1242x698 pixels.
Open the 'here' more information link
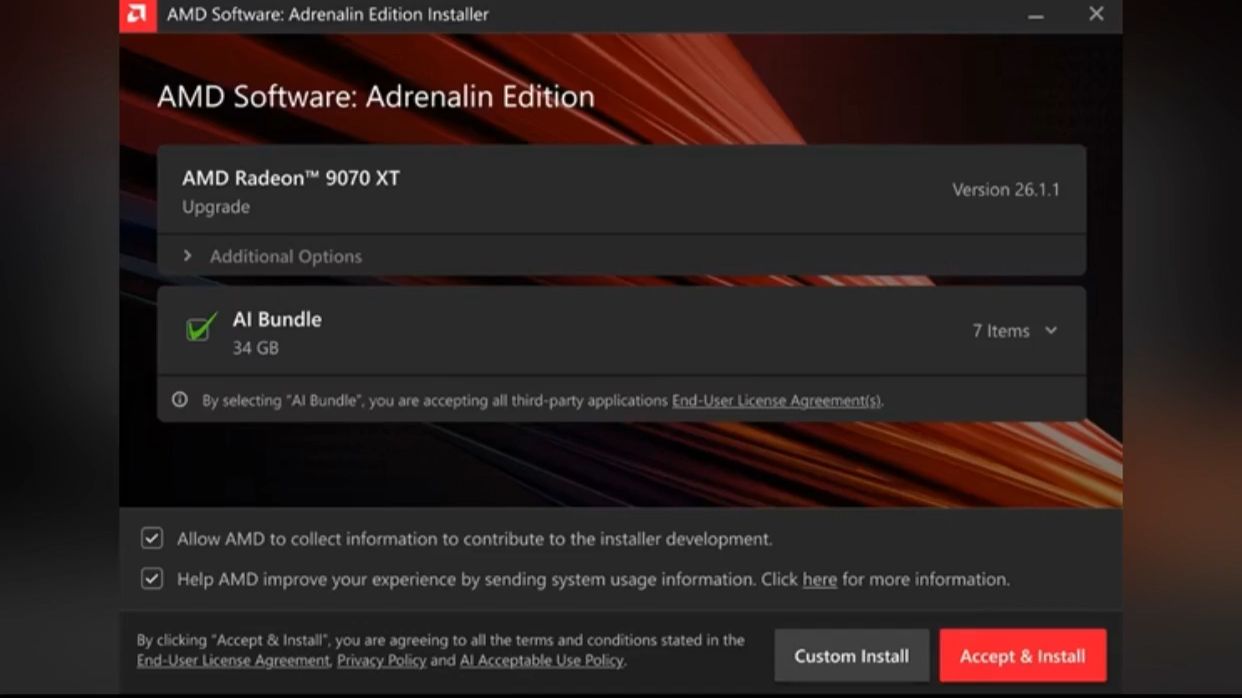[819, 580]
